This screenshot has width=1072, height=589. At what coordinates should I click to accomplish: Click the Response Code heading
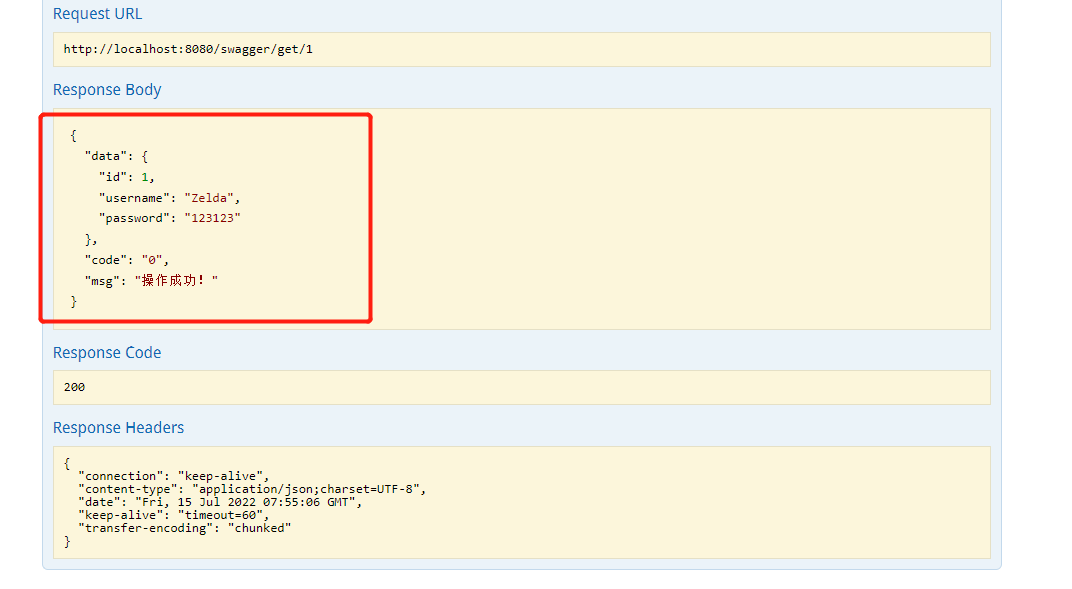[107, 353]
